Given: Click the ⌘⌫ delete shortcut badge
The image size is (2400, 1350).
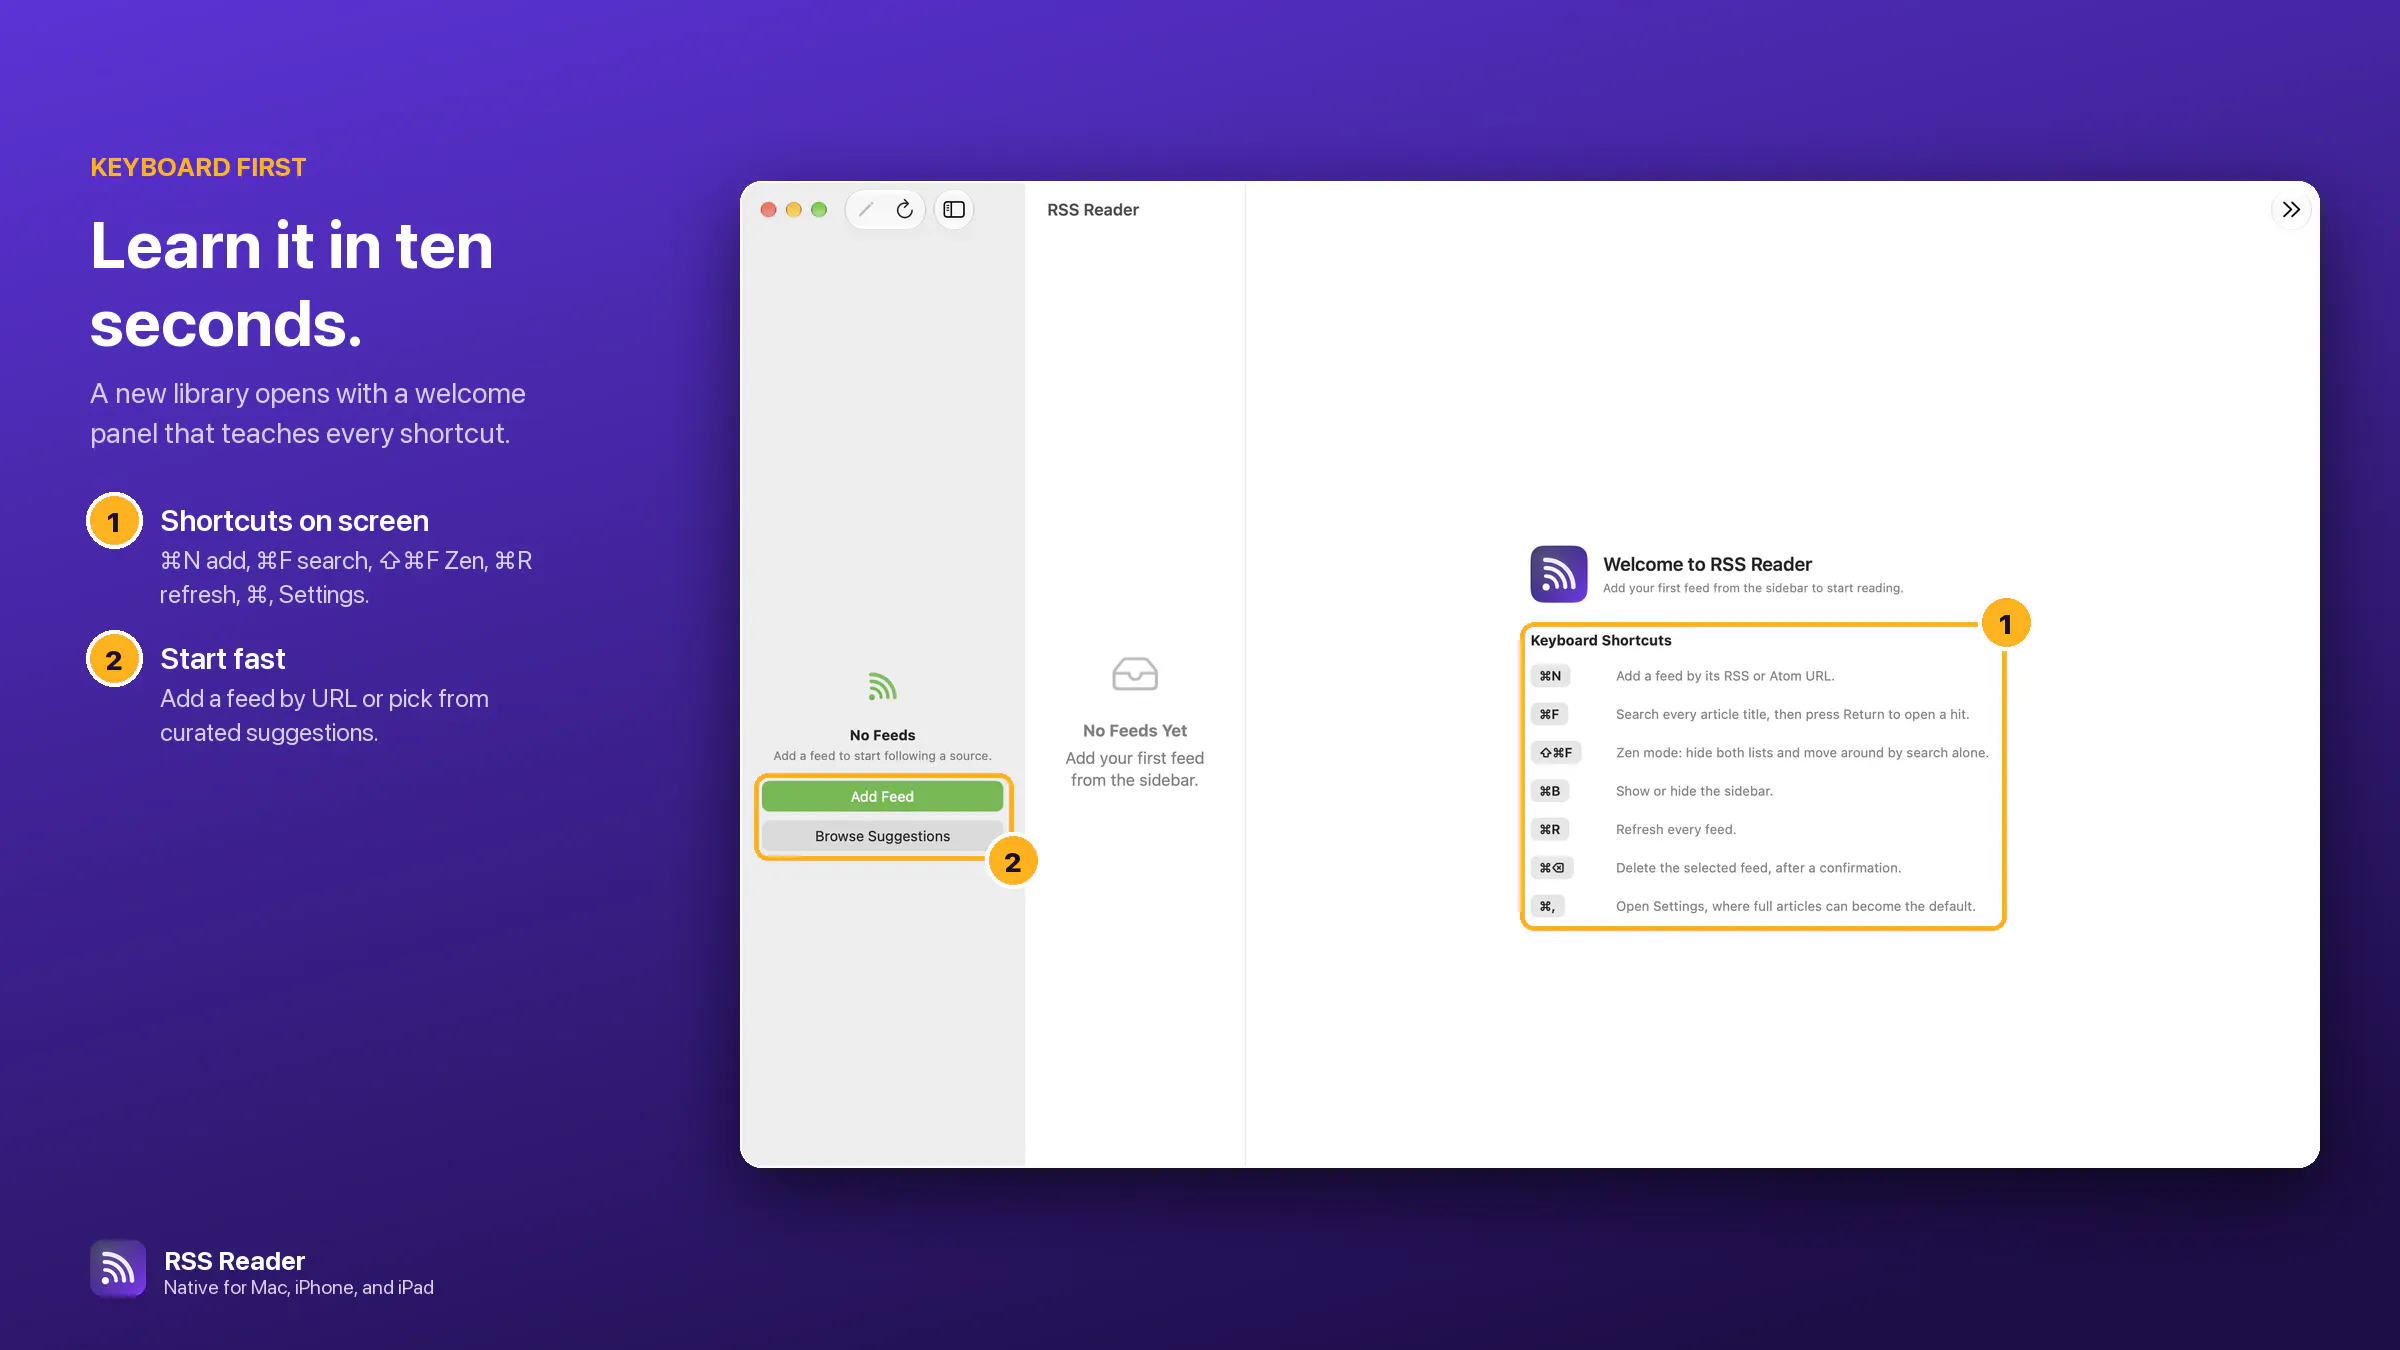Looking at the screenshot, I should [1552, 868].
